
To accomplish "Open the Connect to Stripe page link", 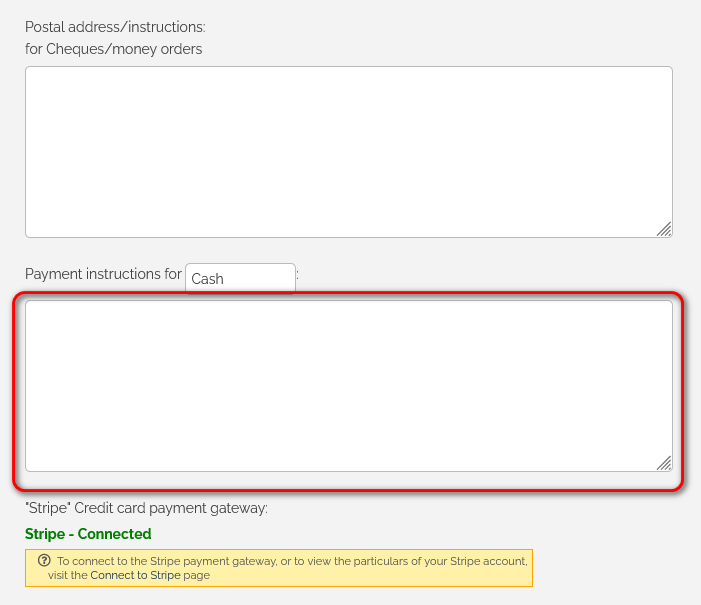I will pyautogui.click(x=135, y=575).
